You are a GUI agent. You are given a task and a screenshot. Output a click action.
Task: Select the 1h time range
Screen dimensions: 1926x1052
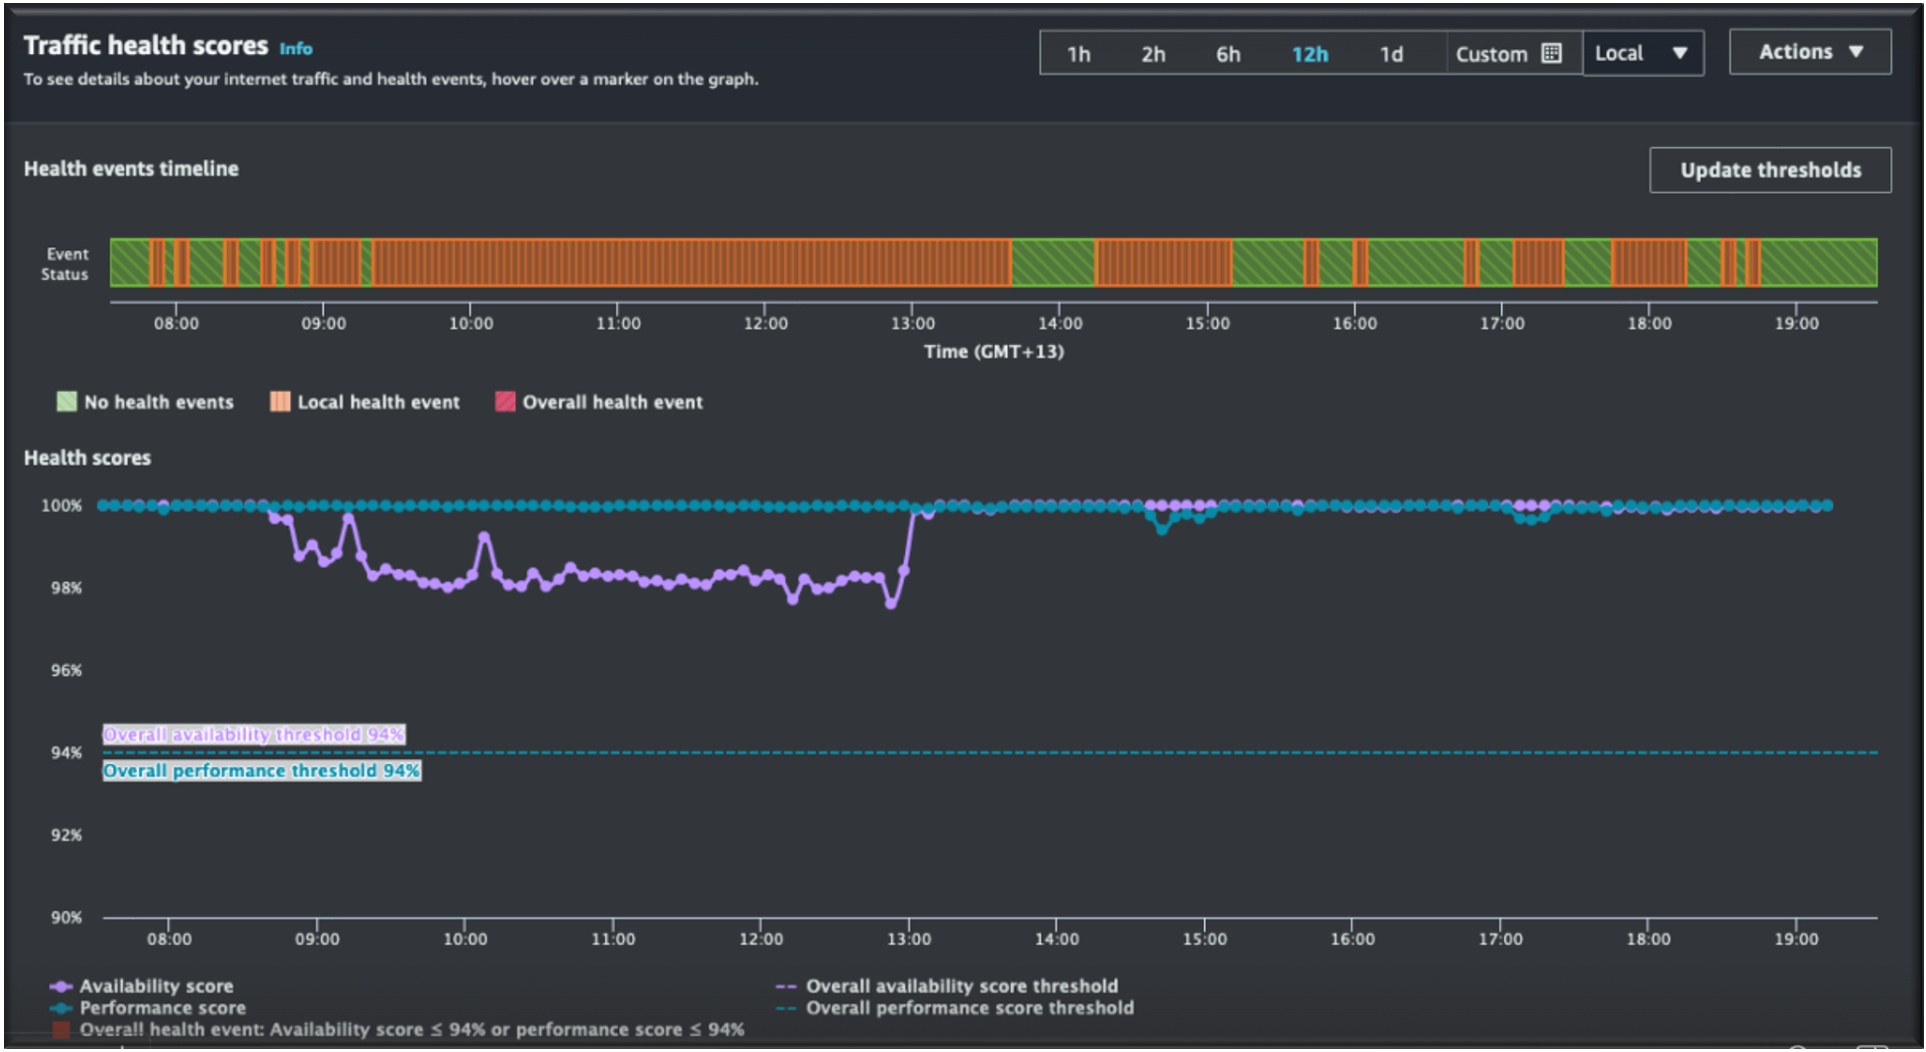coord(1079,55)
